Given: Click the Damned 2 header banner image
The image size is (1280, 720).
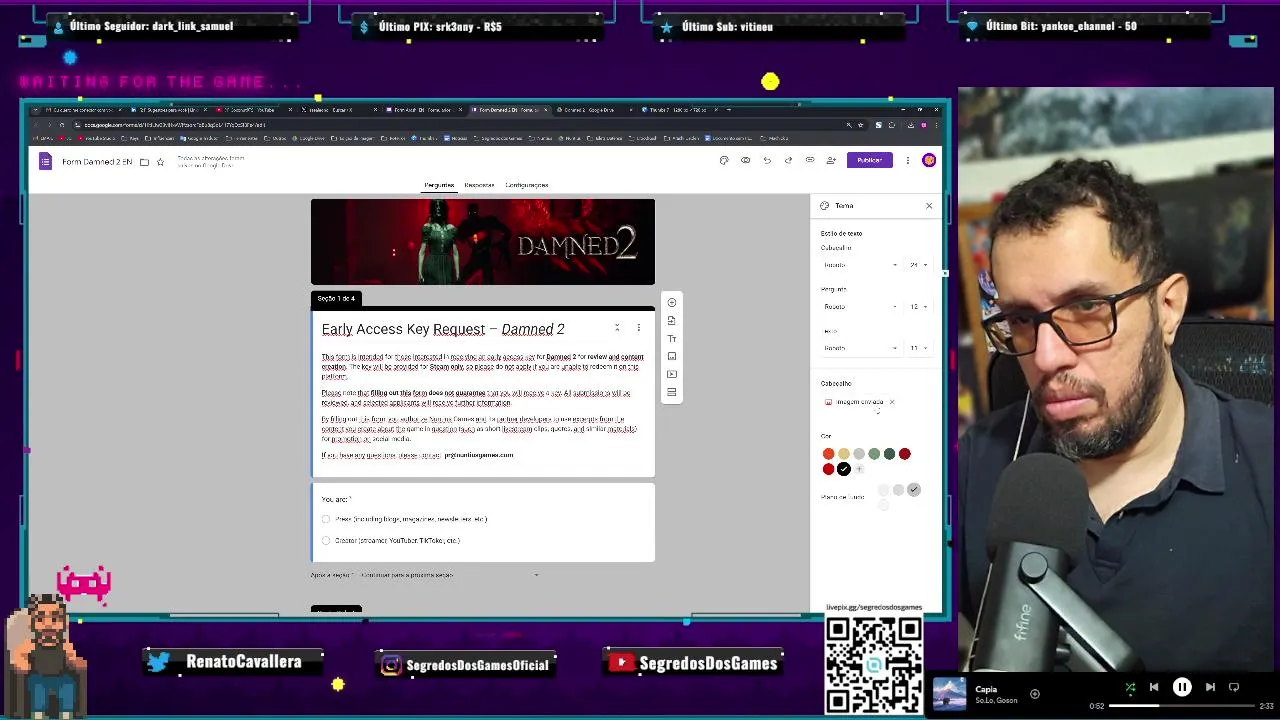Looking at the screenshot, I should [x=483, y=242].
